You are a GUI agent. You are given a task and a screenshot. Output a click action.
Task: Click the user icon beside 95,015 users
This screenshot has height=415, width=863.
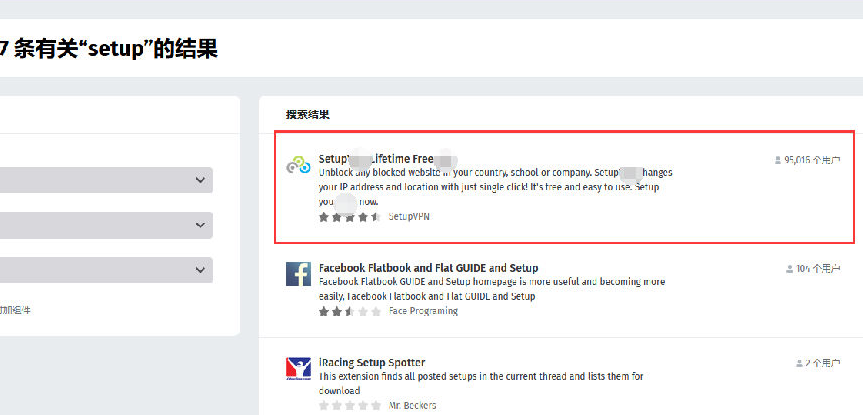click(778, 159)
